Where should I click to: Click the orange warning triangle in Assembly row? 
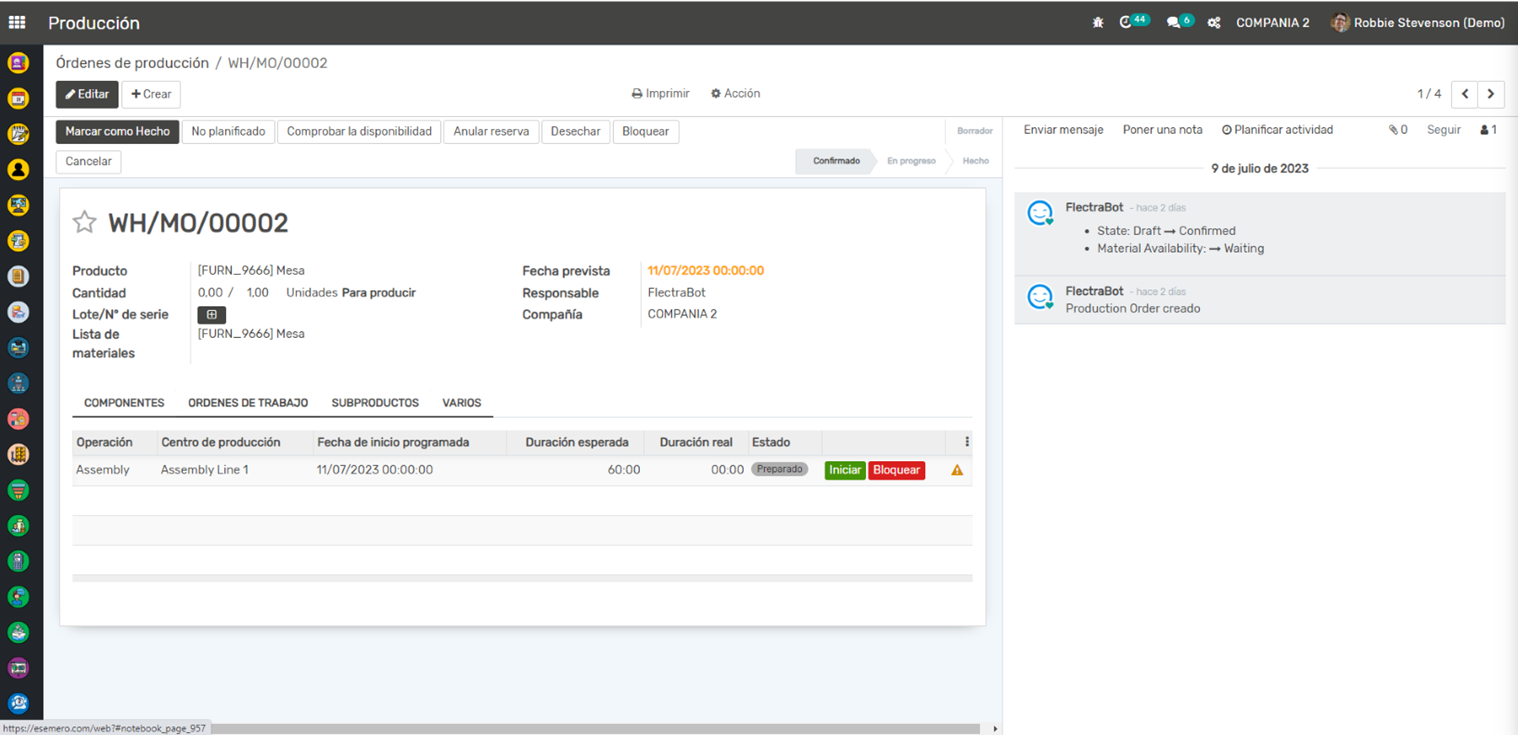pos(957,470)
